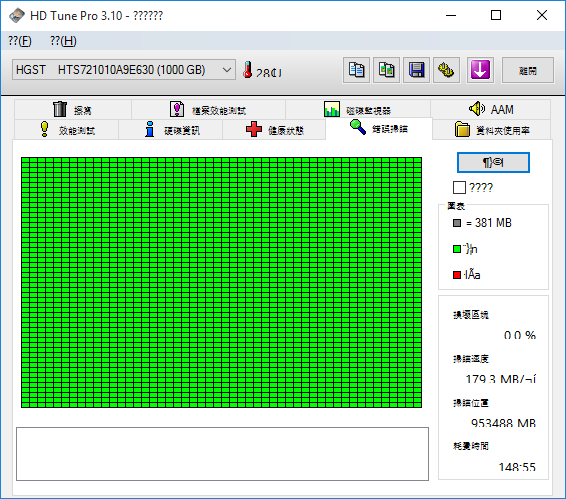The image size is (566, 499).
Task: Click the green legend color swatch
Action: pos(457,249)
